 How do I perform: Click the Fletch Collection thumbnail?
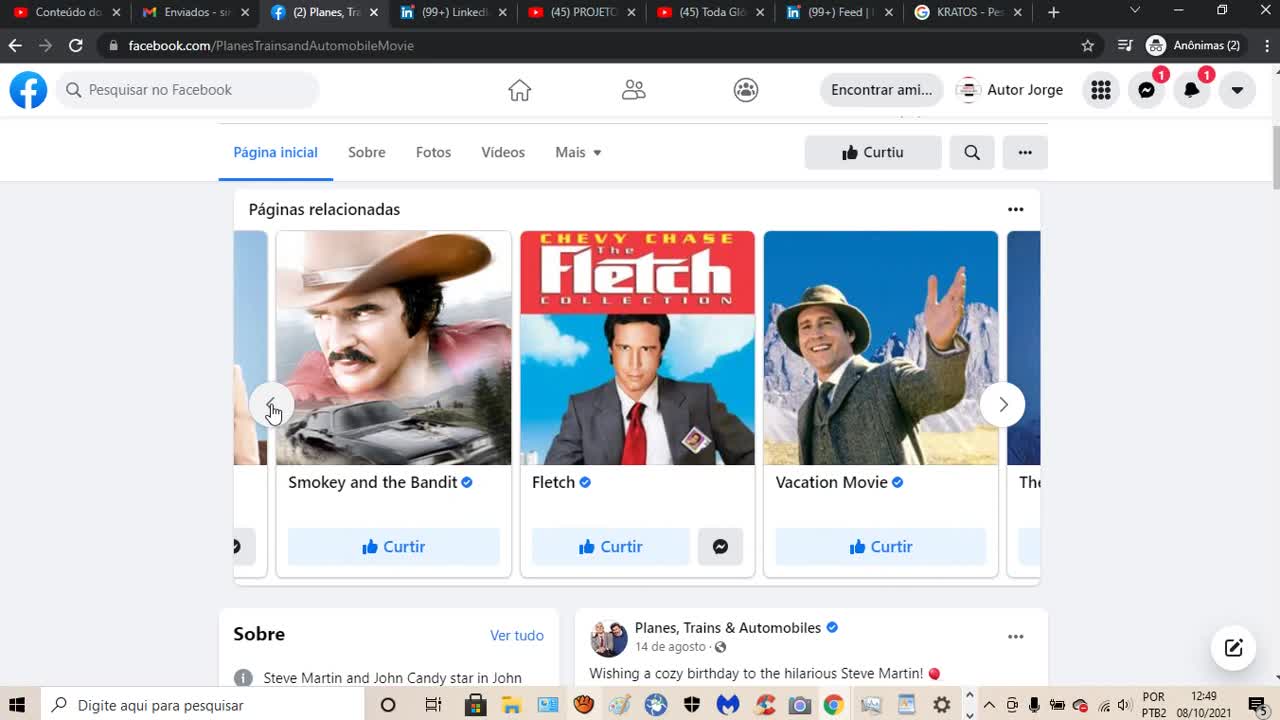[x=638, y=348]
